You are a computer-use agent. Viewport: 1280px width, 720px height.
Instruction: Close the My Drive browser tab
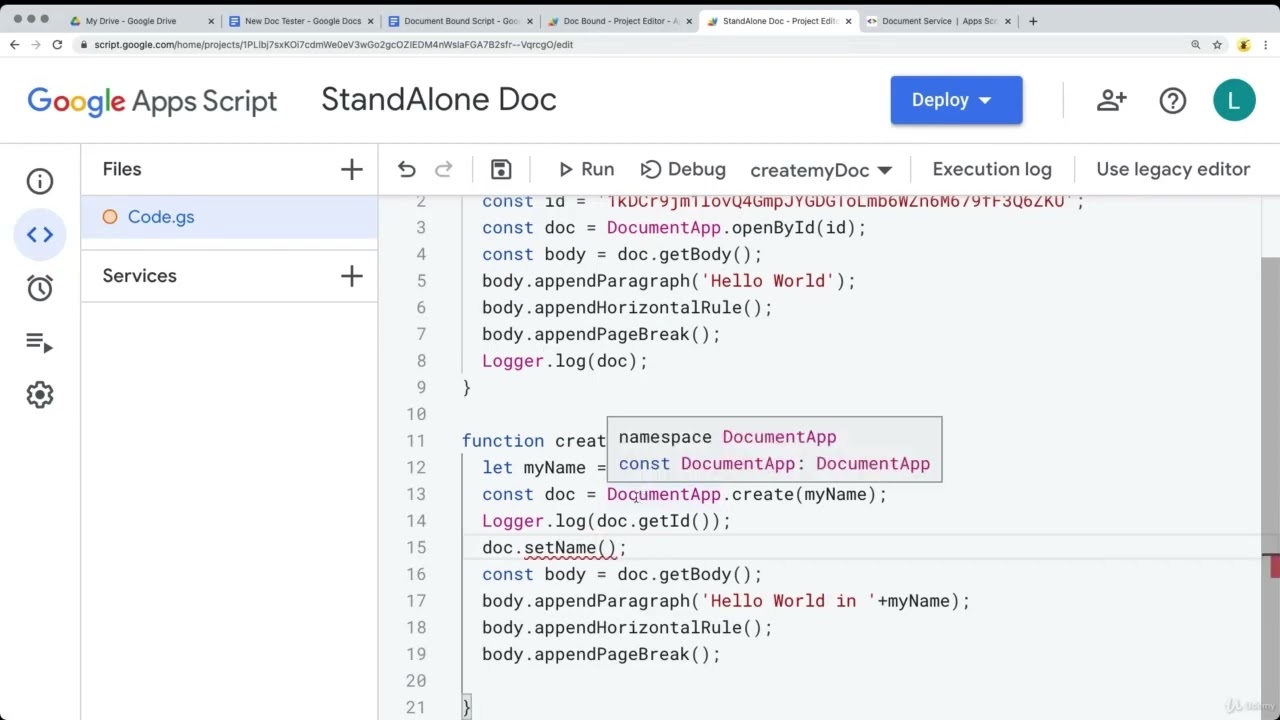pos(211,21)
